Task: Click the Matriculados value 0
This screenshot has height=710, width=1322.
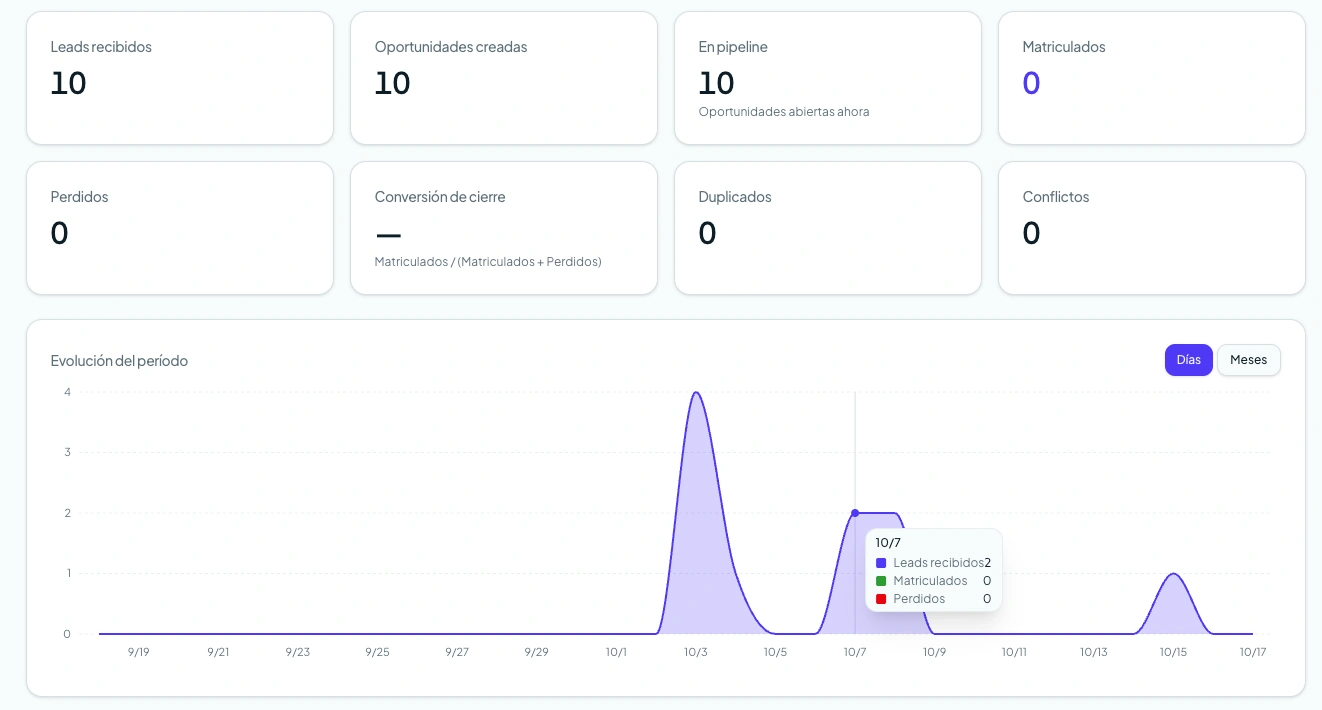Action: click(x=1031, y=83)
